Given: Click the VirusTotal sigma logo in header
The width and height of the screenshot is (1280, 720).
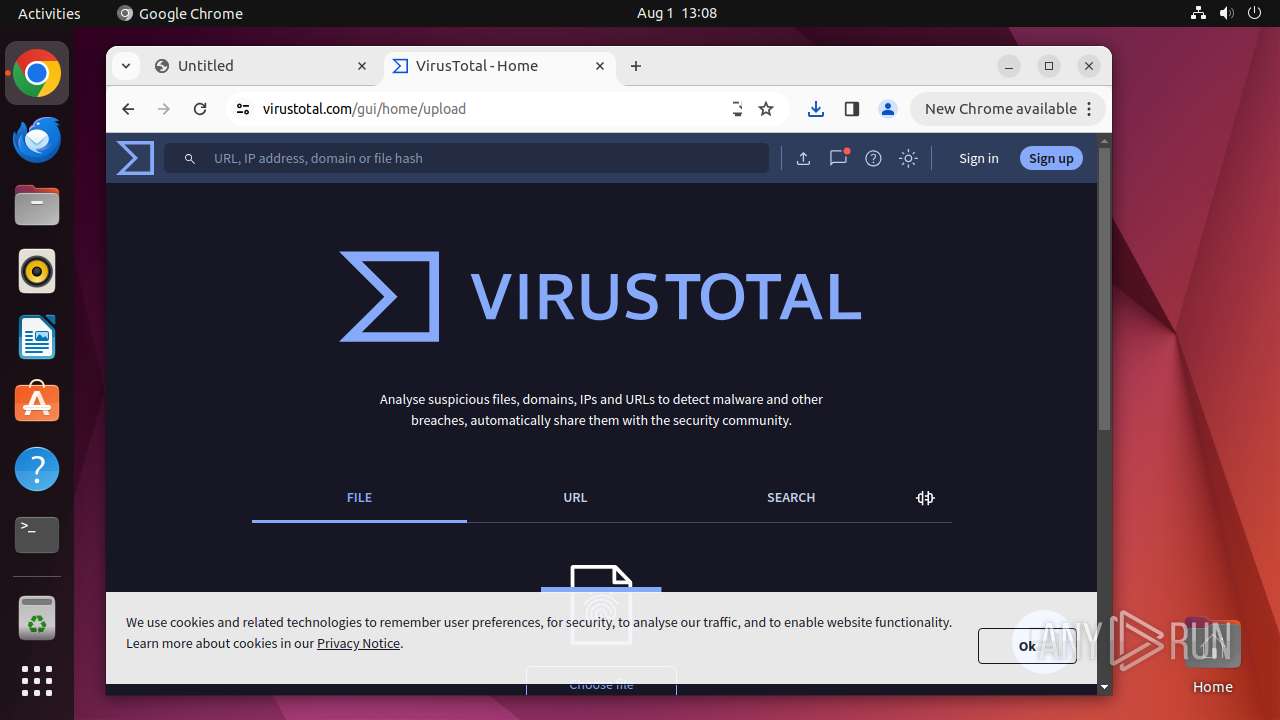Looking at the screenshot, I should tap(135, 158).
